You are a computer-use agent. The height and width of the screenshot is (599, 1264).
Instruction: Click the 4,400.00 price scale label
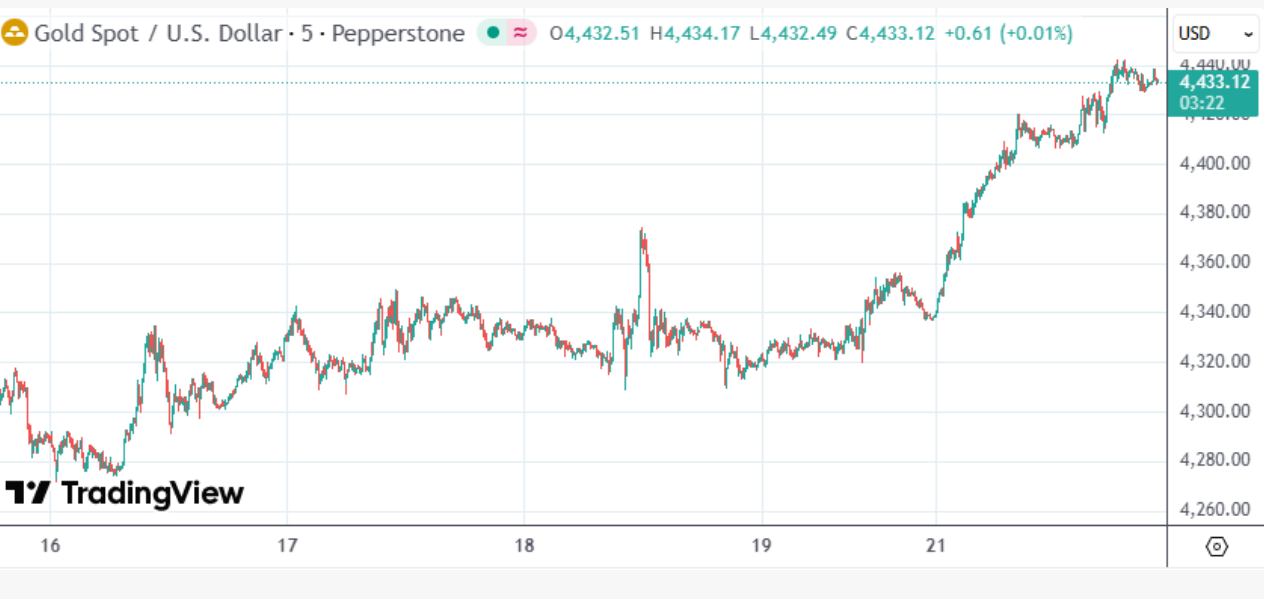pyautogui.click(x=1215, y=163)
